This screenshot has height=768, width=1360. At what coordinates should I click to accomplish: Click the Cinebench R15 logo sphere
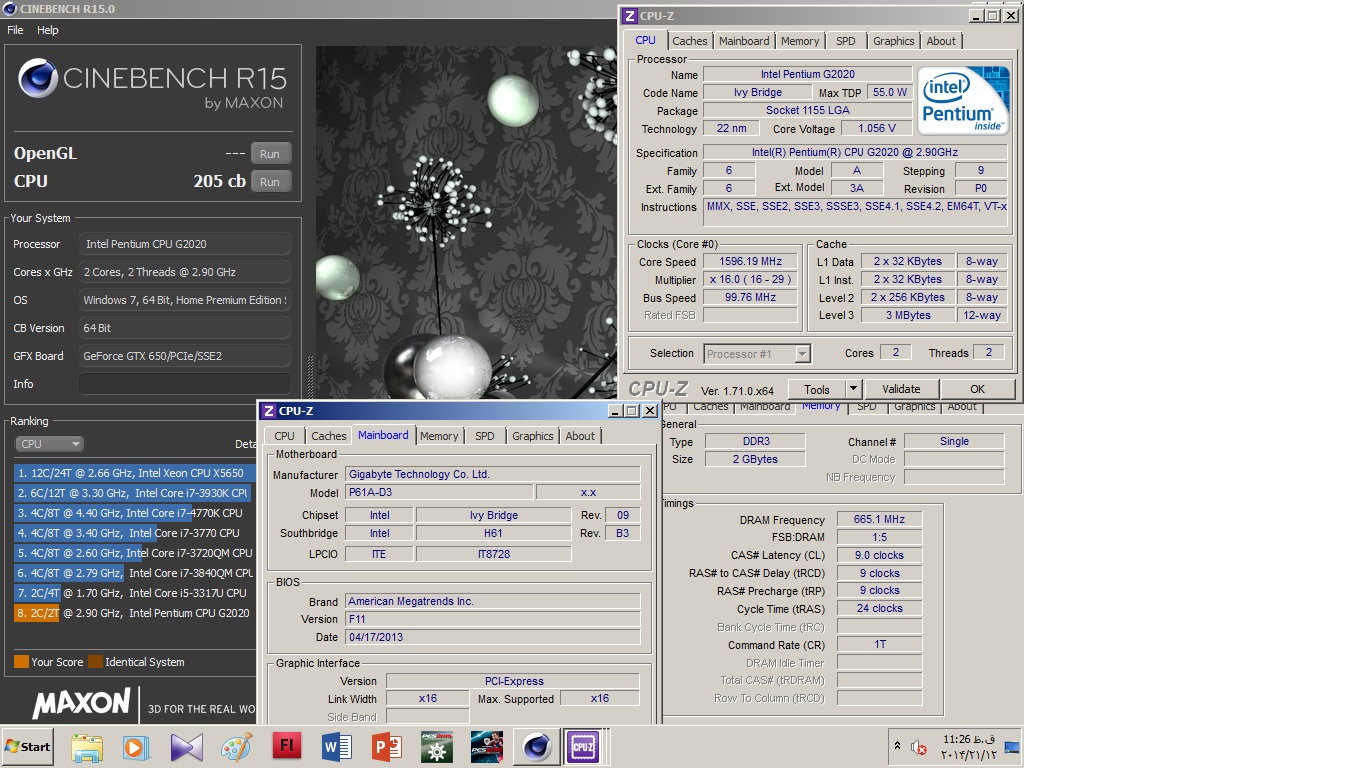(38, 79)
